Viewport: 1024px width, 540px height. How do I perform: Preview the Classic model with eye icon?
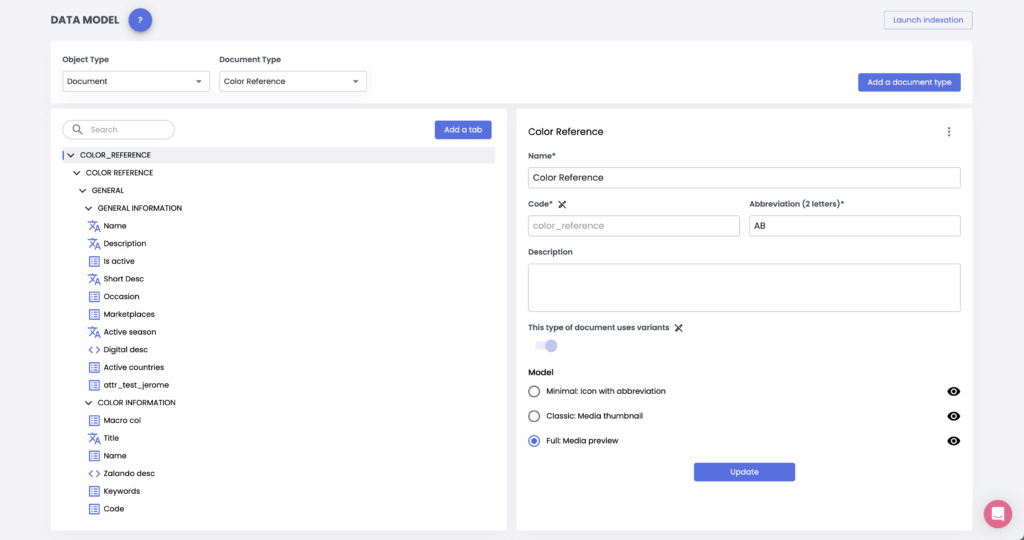pos(953,417)
